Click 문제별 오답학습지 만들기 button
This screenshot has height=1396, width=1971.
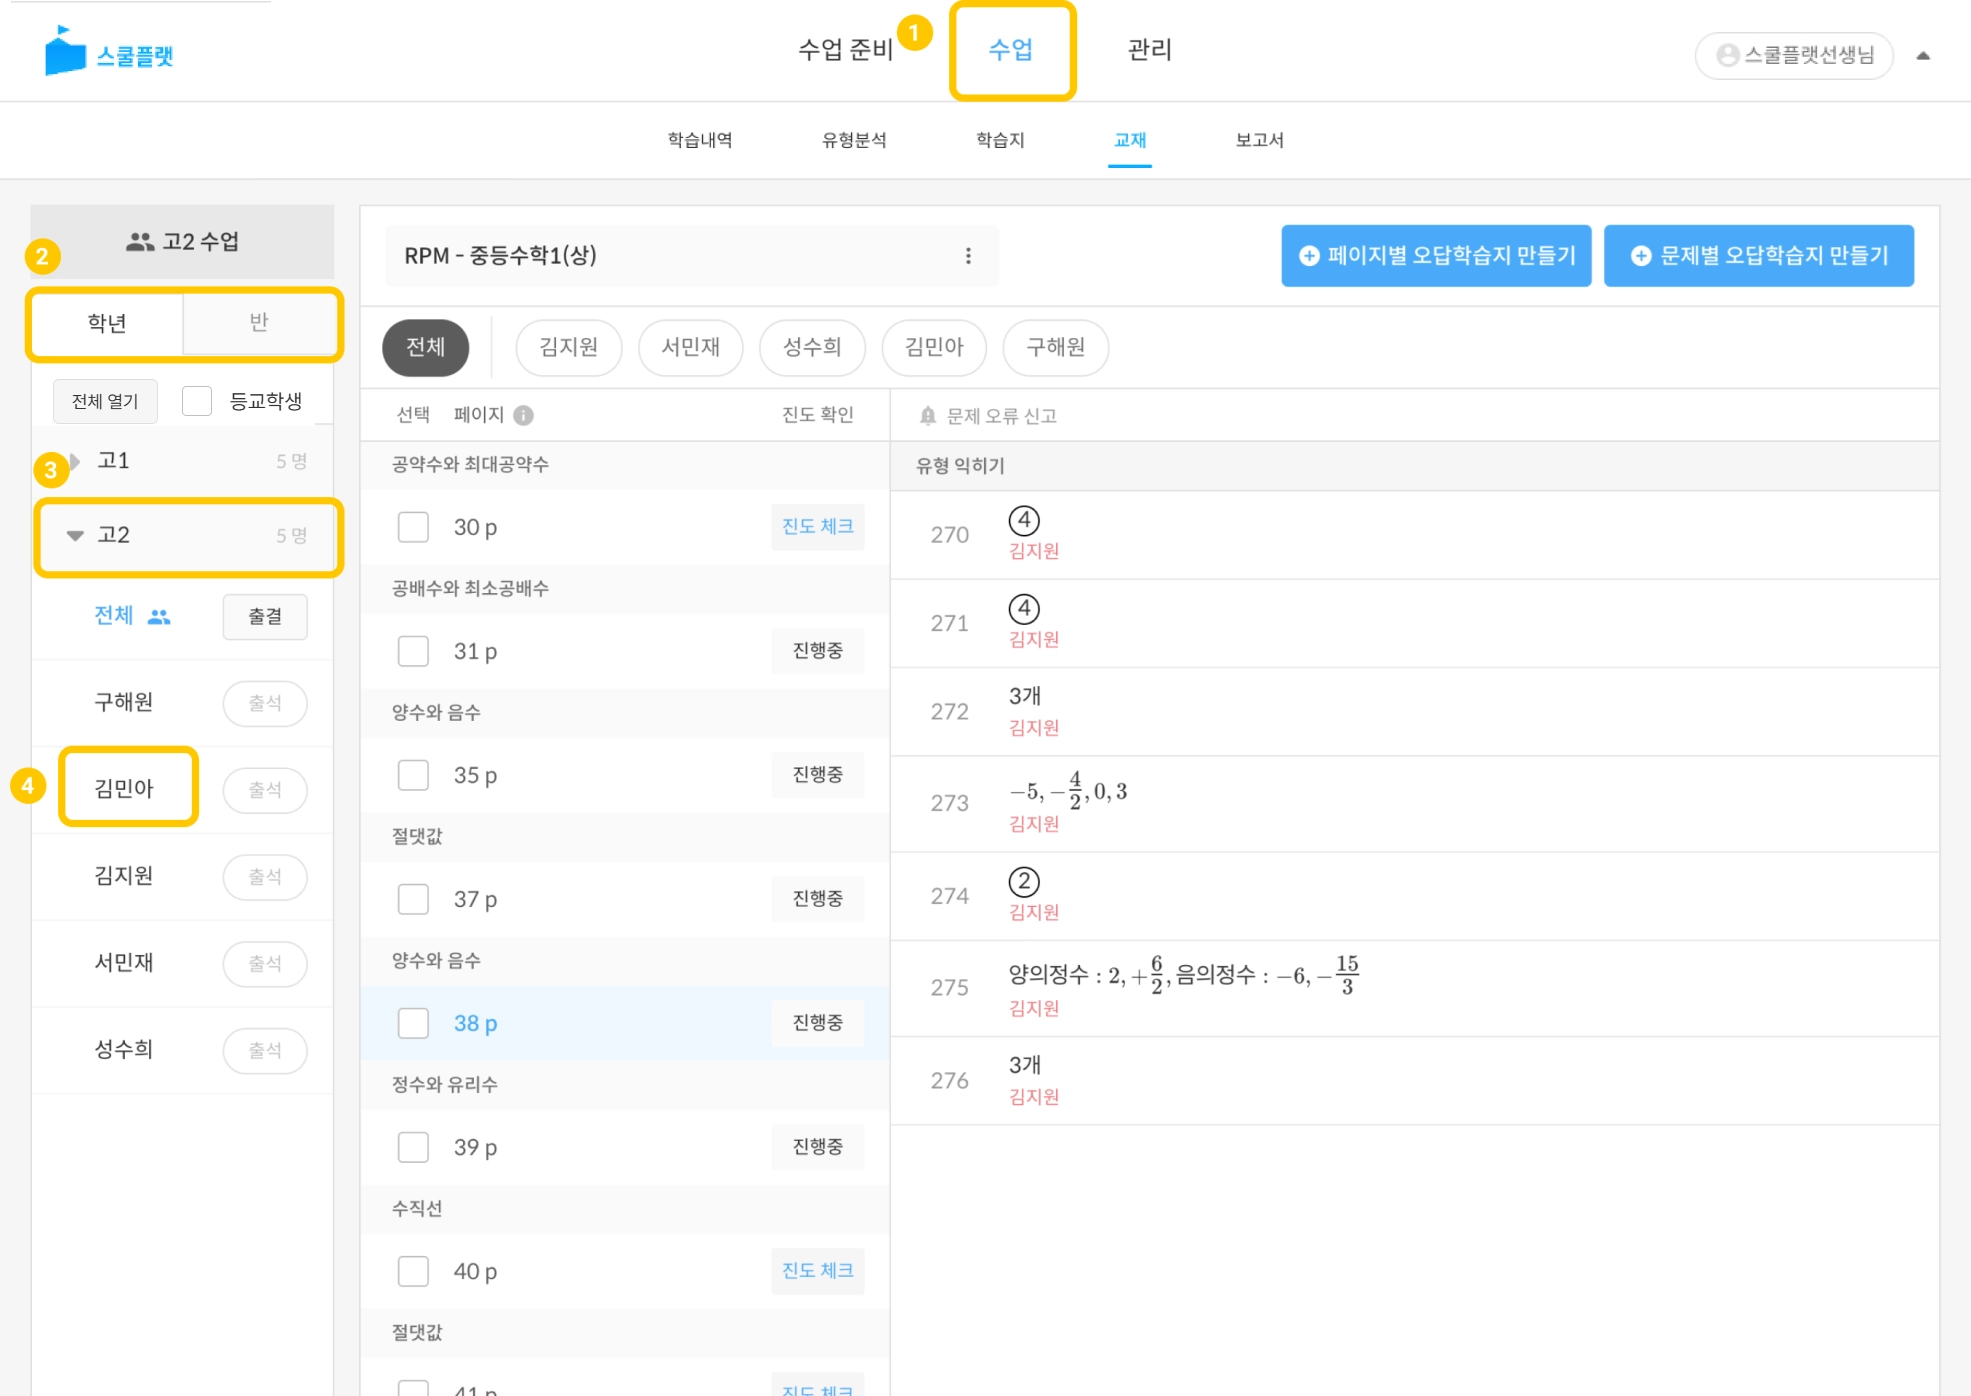pos(1758,256)
